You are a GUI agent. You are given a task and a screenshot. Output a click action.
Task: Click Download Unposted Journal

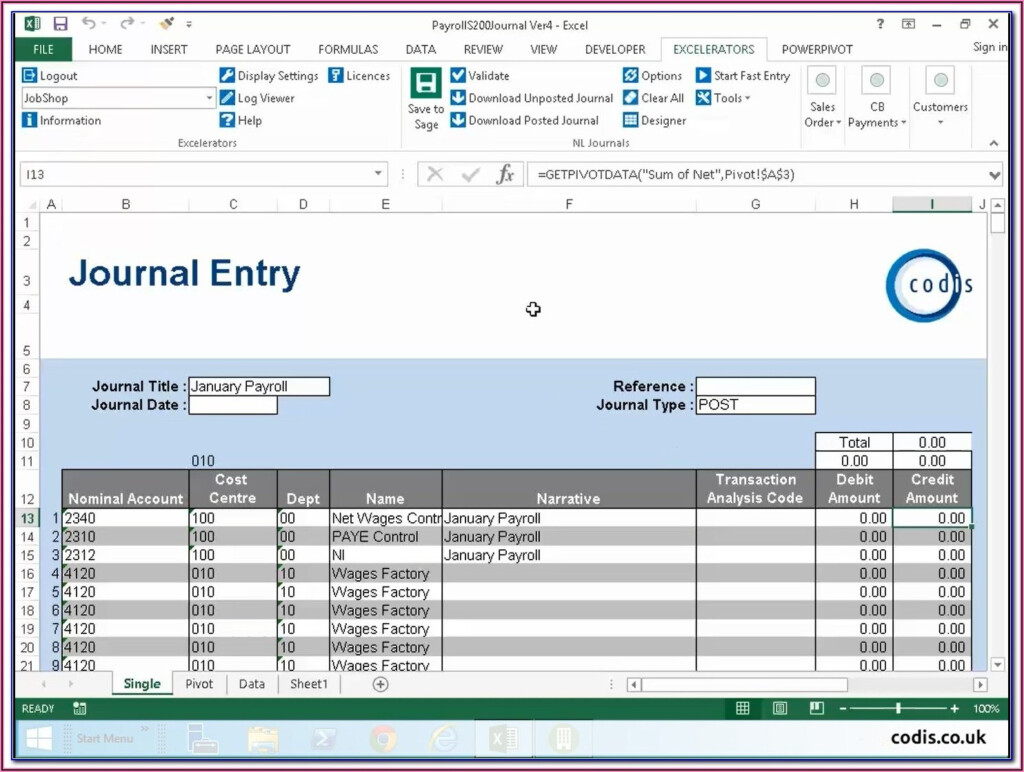pyautogui.click(x=532, y=98)
